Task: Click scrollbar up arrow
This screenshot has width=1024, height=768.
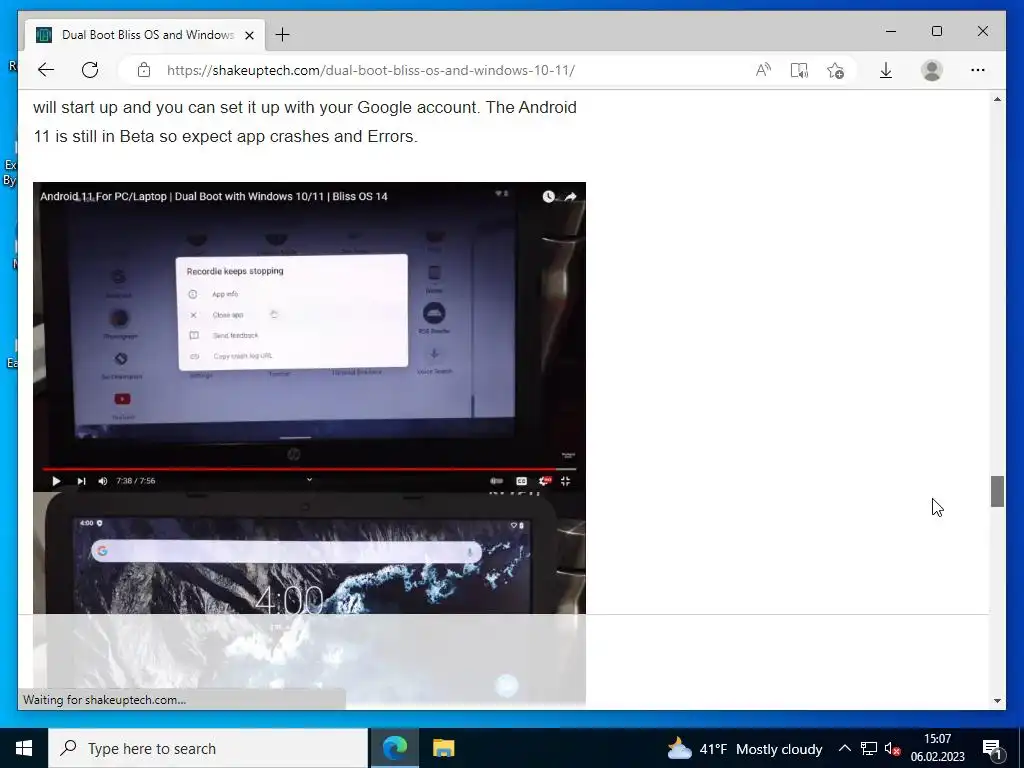Action: click(997, 99)
